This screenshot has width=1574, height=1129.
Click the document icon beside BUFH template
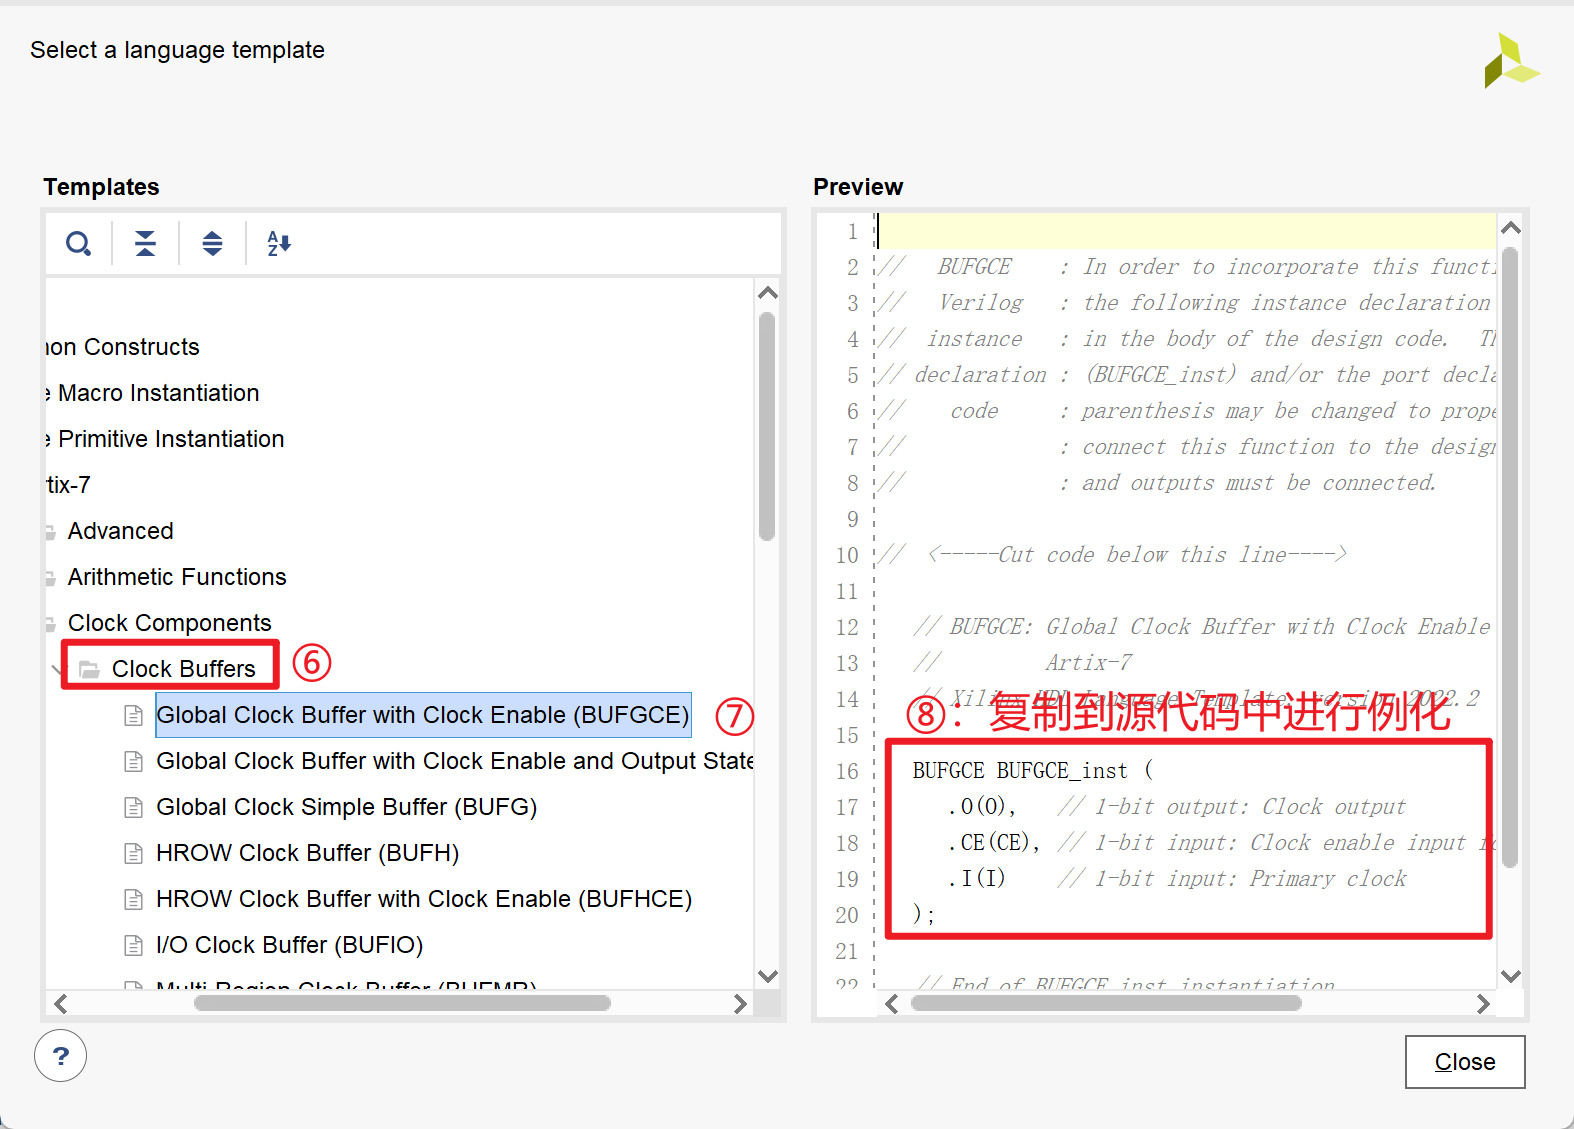pos(133,853)
